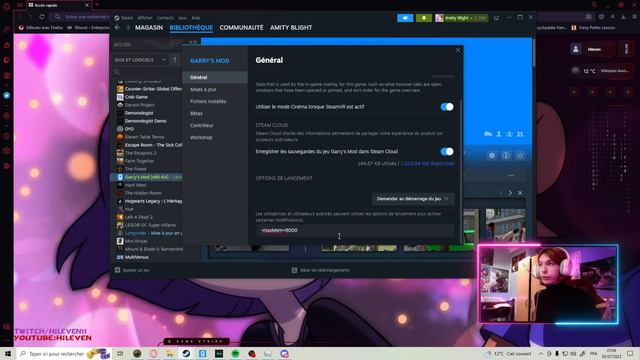This screenshot has width=640, height=360.
Task: Open the Amity Blight account menu
Action: (461, 18)
